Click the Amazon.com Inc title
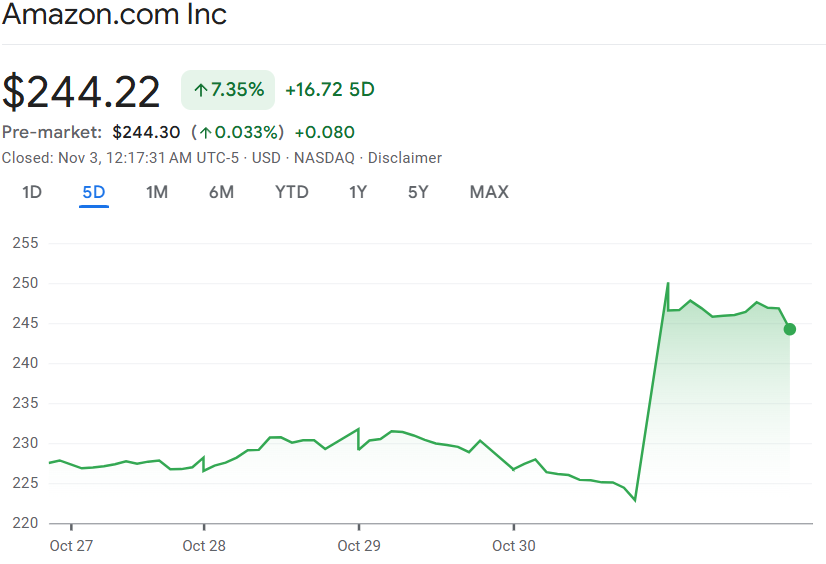 [114, 16]
